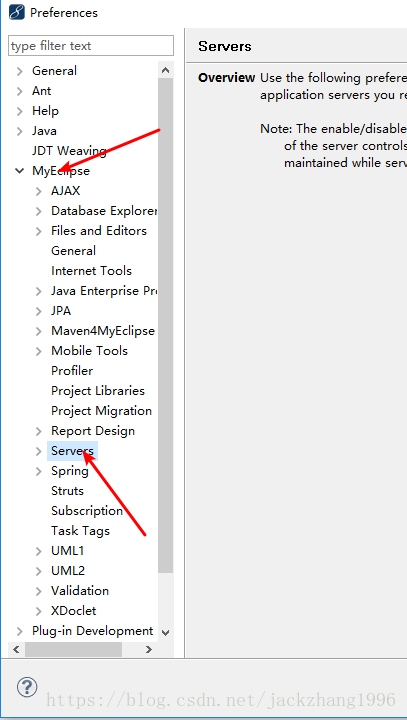Select the Ant preferences item
Image resolution: width=407 pixels, height=720 pixels.
[x=41, y=91]
